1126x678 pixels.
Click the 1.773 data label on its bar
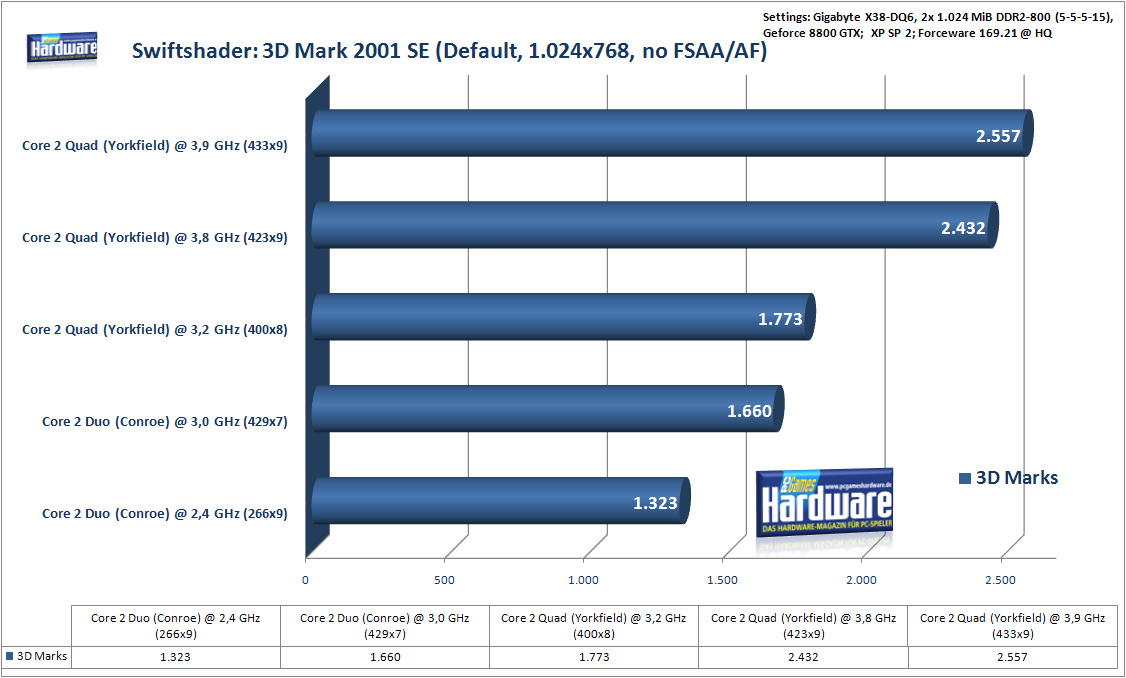pos(780,319)
